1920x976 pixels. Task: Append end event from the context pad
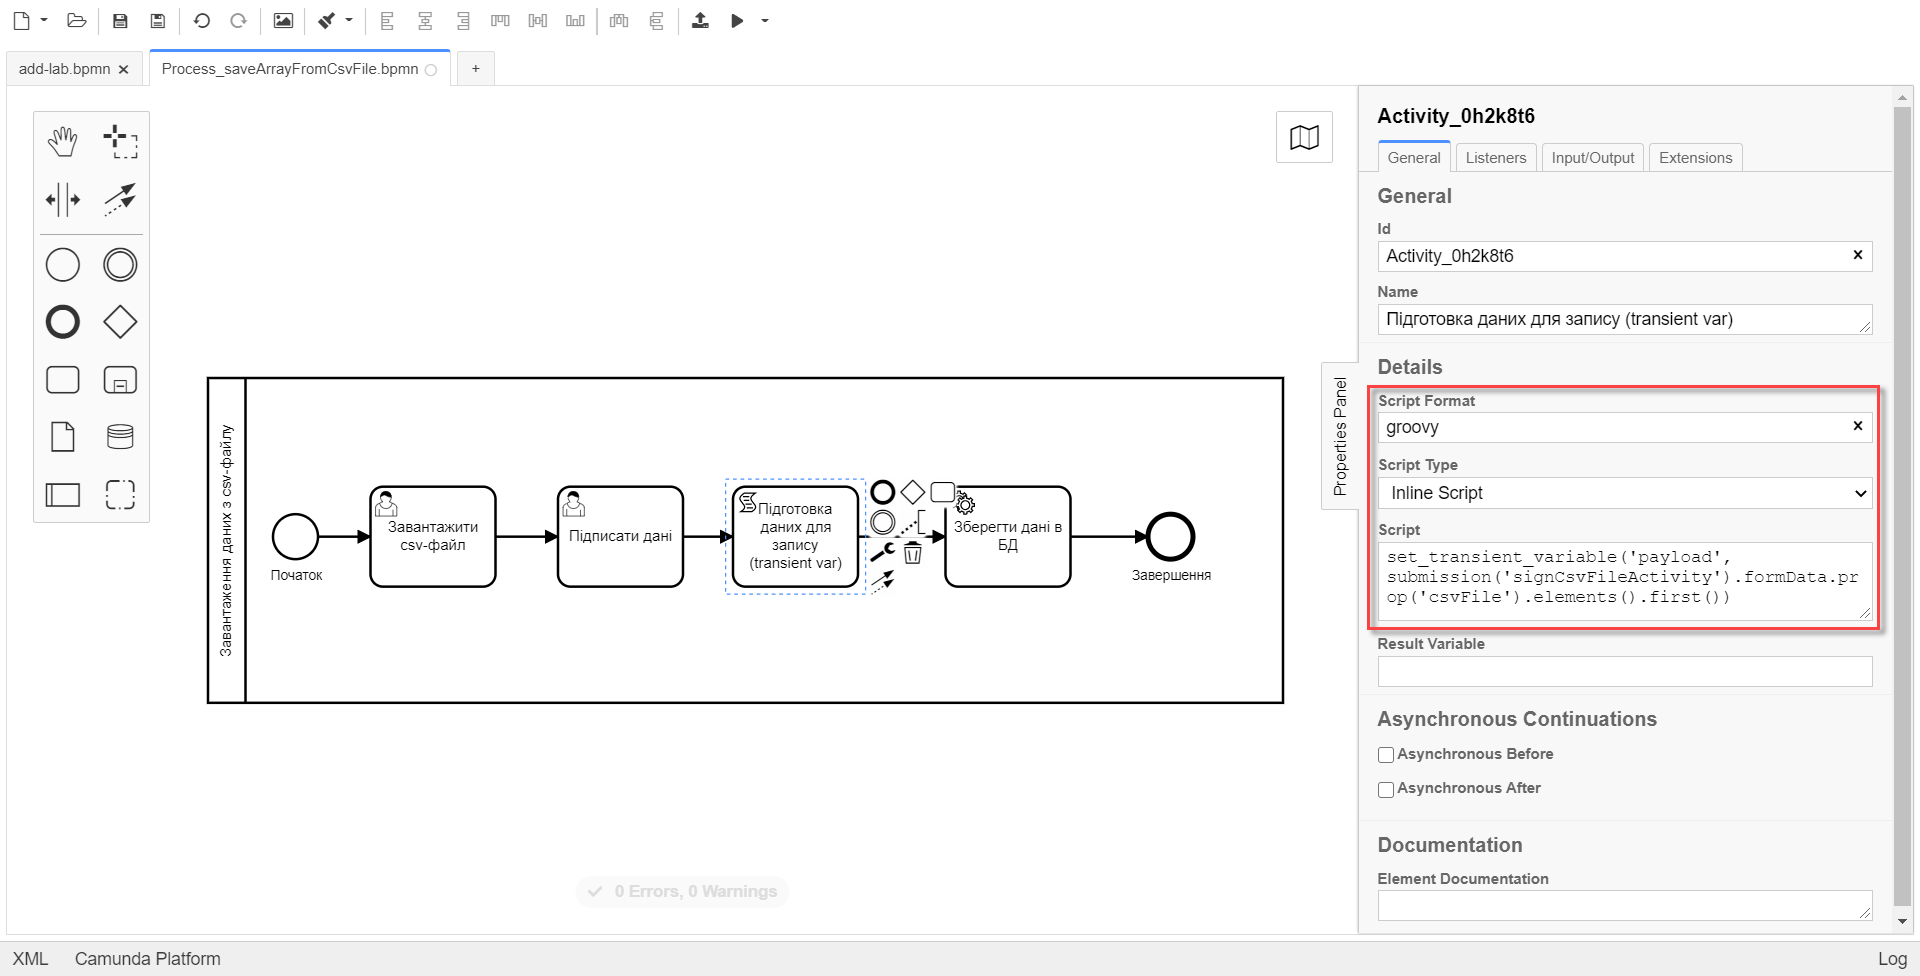click(882, 492)
